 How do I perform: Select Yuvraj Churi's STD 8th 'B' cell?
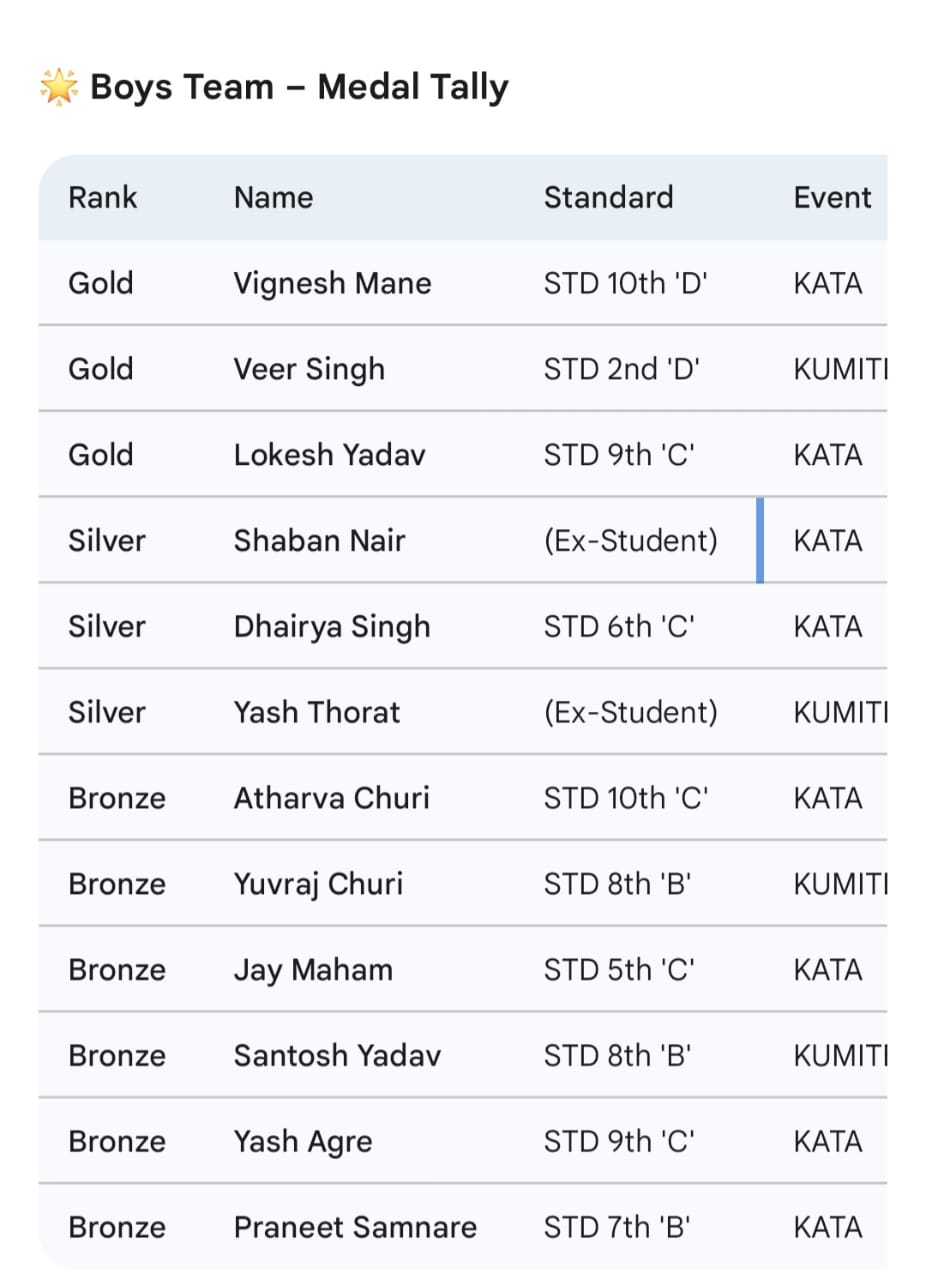coord(618,885)
